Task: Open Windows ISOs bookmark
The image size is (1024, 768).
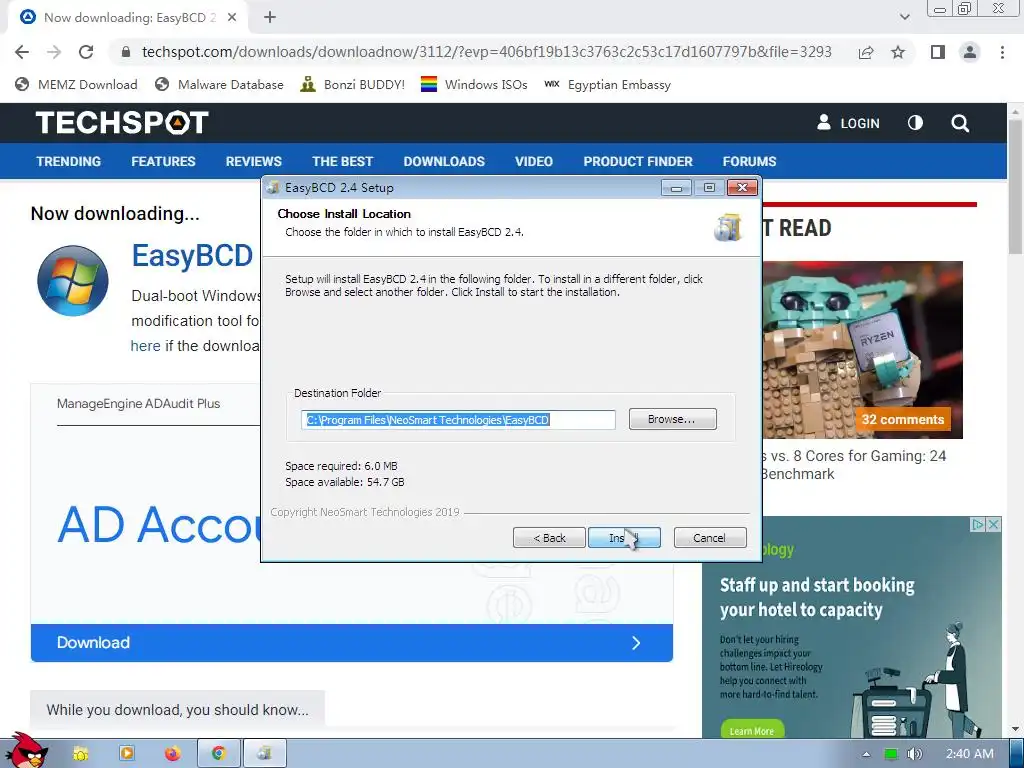Action: [474, 84]
